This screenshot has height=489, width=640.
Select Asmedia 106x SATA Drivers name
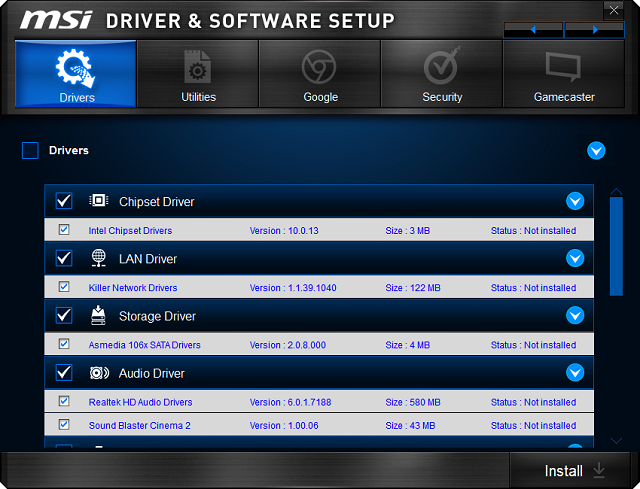[144, 345]
